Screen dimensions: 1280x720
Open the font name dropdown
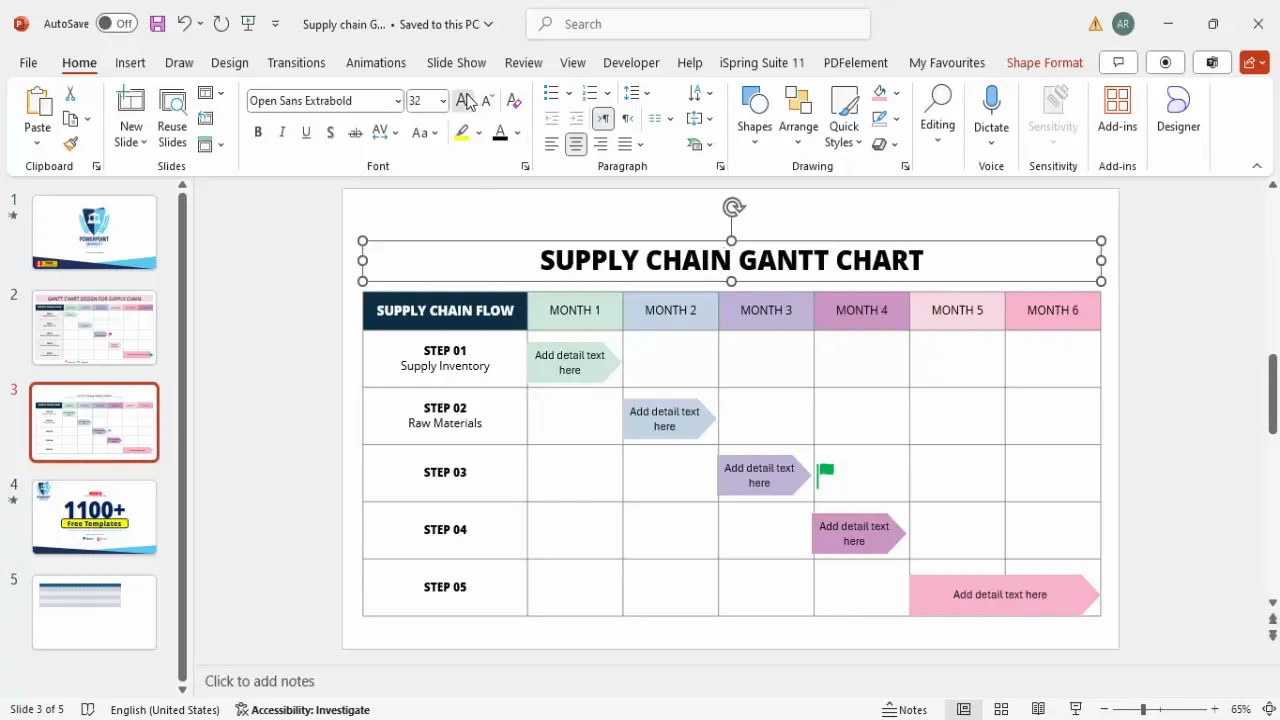(398, 100)
